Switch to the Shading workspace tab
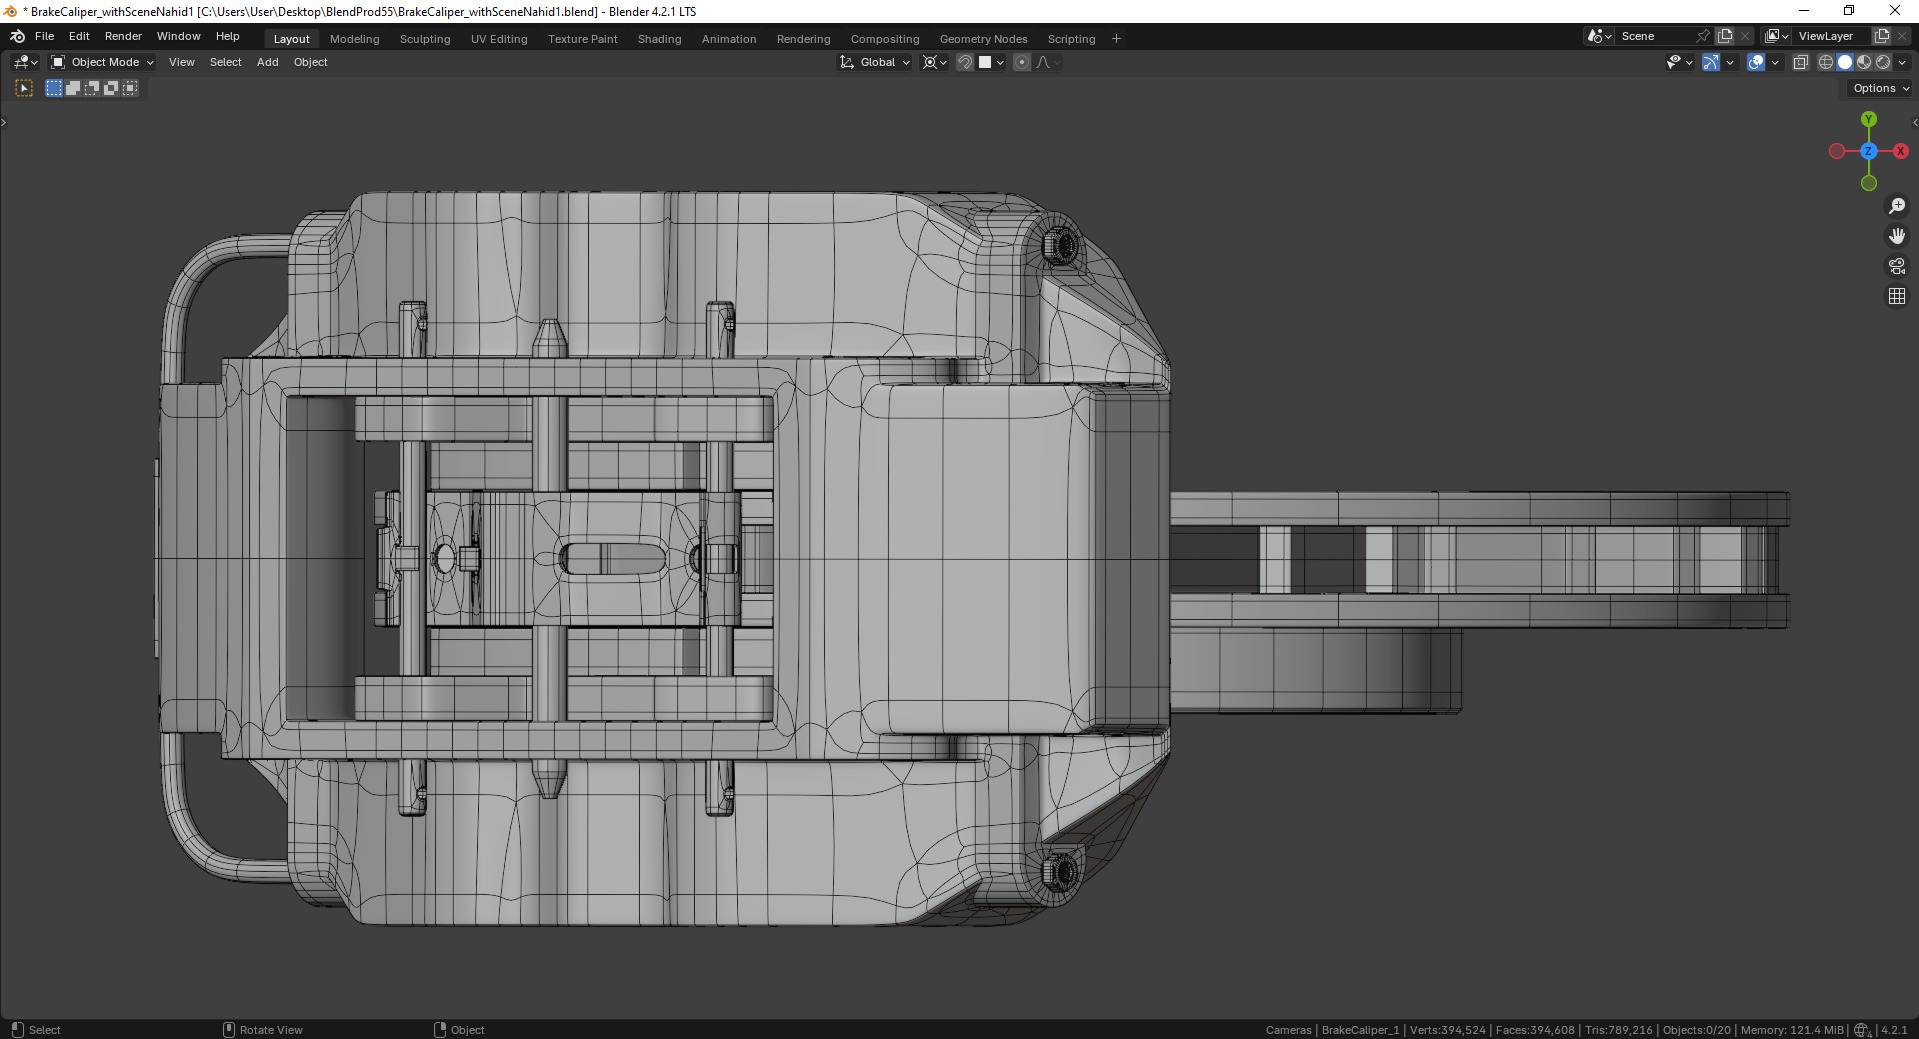1919x1039 pixels. click(659, 39)
